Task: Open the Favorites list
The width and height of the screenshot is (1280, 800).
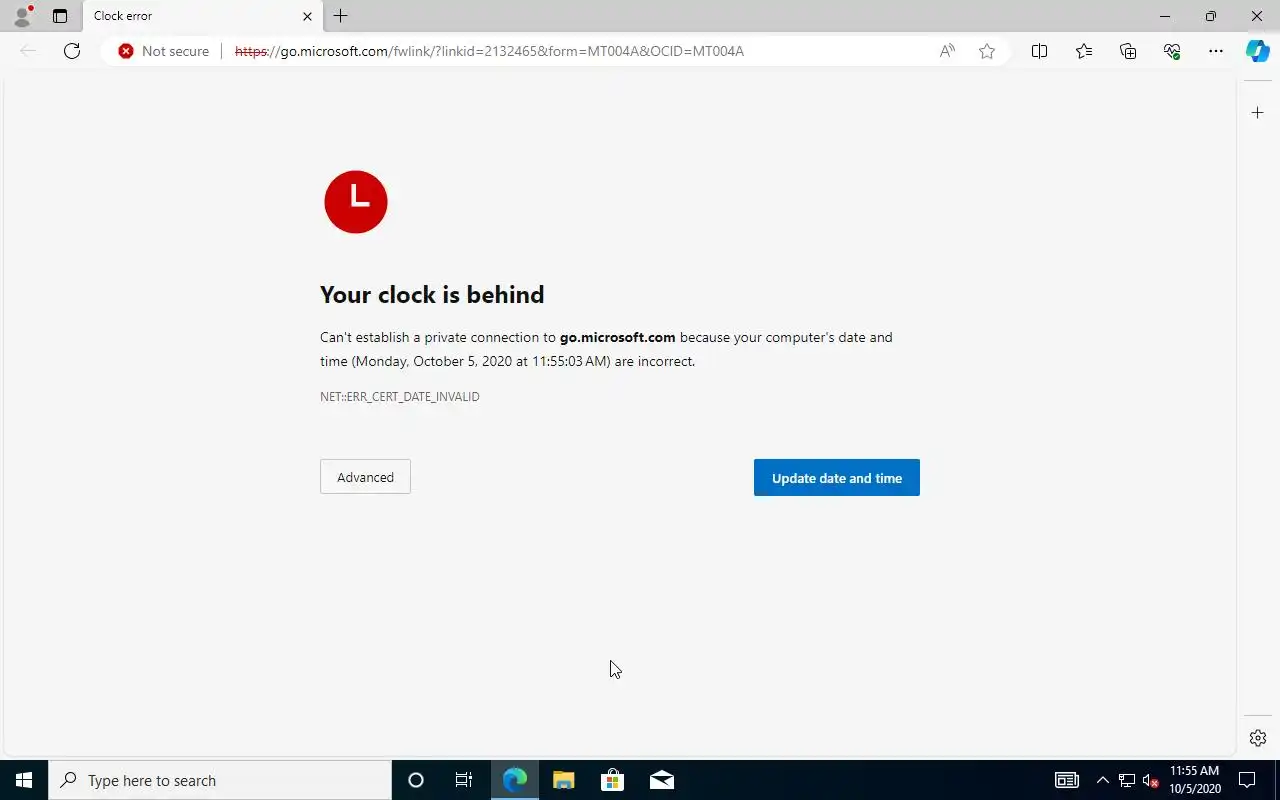Action: coord(1084,51)
